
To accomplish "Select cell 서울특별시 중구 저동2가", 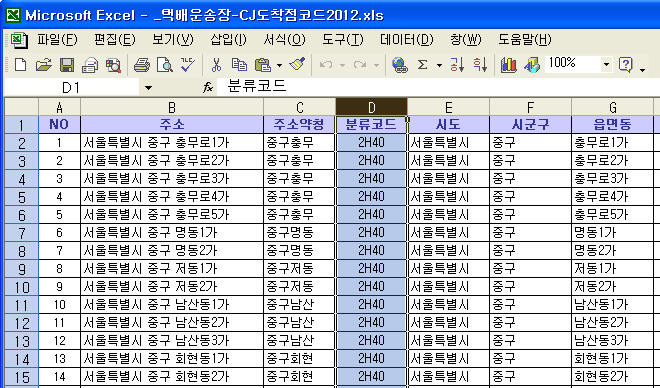I will click(172, 287).
